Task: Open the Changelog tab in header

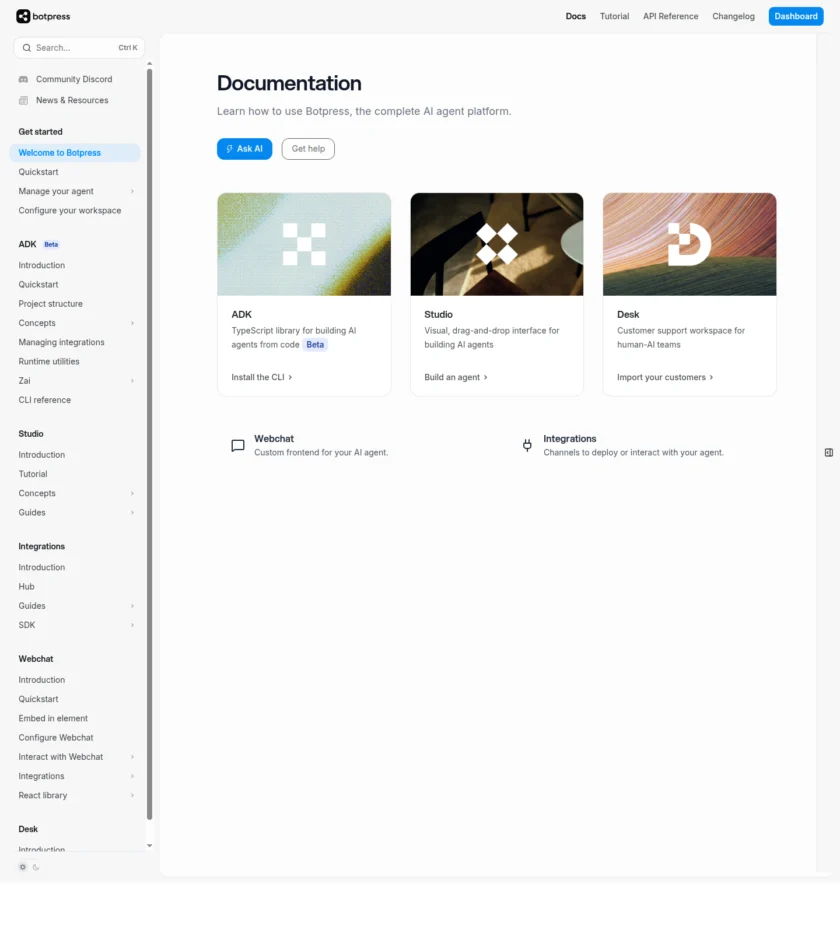Action: pos(733,16)
